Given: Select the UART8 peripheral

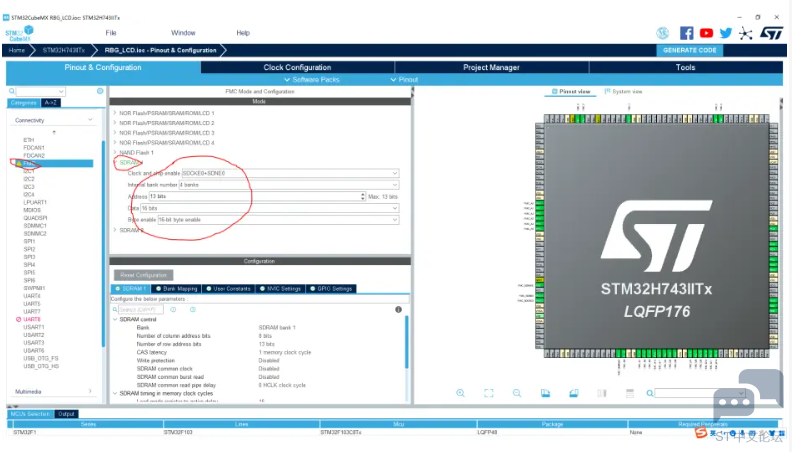Looking at the screenshot, I should point(32,319).
